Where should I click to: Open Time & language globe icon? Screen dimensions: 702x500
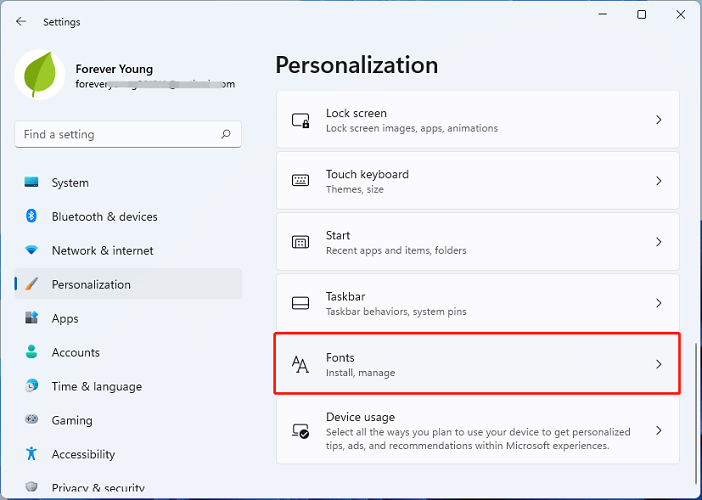[31, 387]
